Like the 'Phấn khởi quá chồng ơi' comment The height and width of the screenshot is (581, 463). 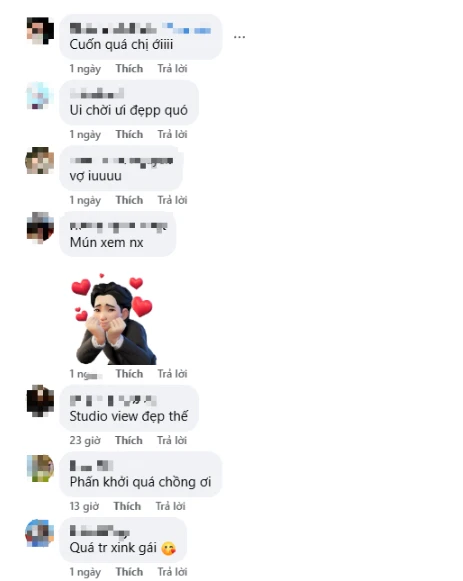coord(127,506)
